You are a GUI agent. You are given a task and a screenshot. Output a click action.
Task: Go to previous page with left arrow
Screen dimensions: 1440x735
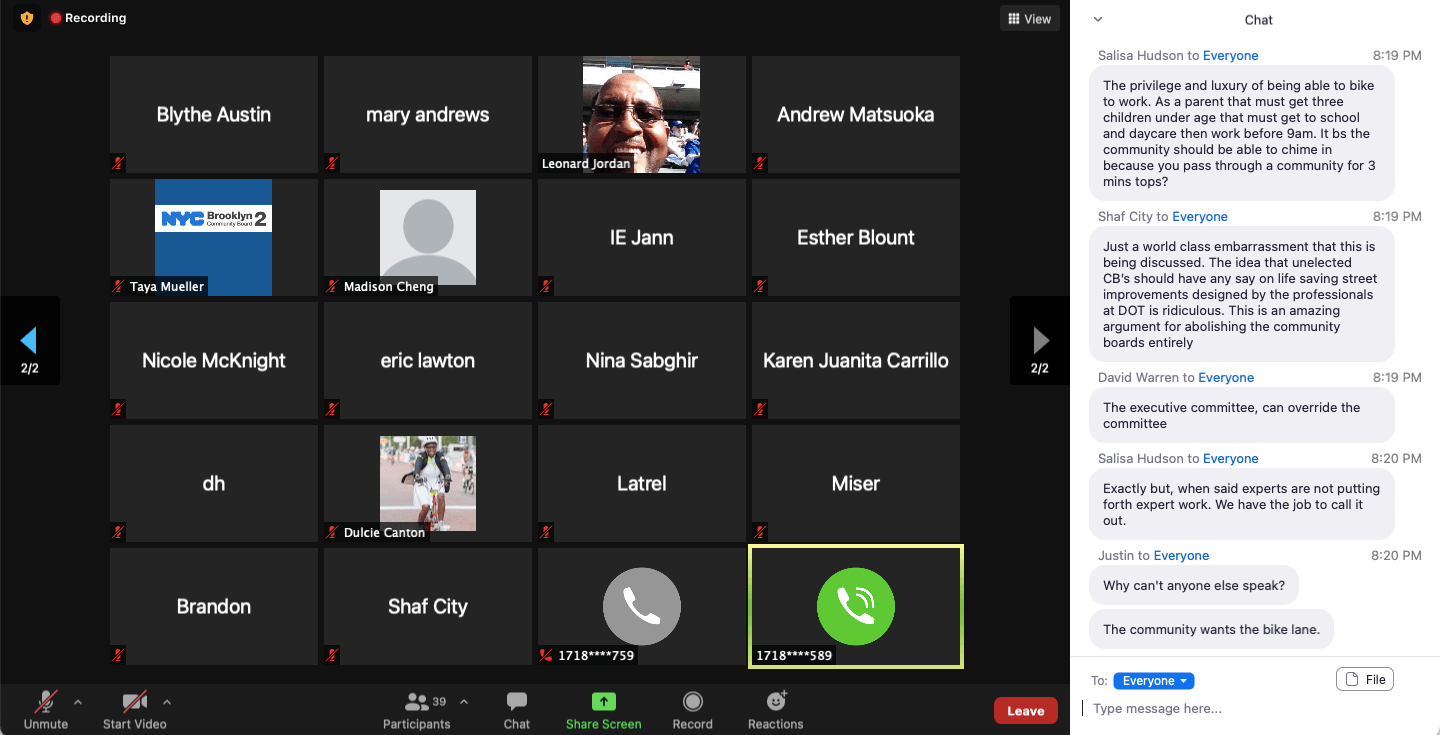[x=29, y=341]
